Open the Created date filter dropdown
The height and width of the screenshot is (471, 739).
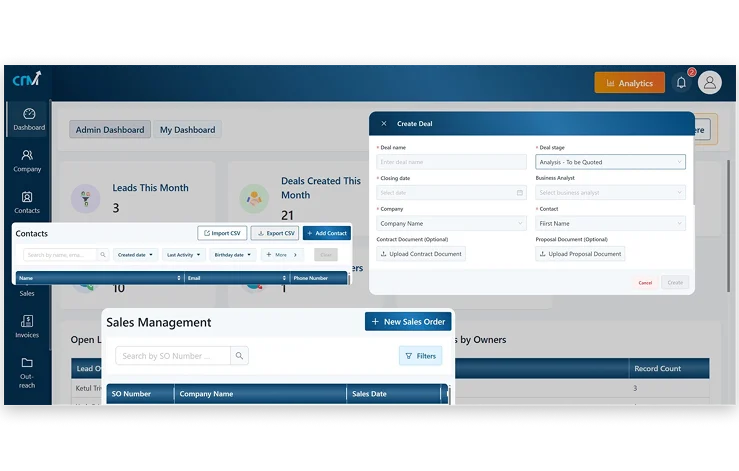pos(135,255)
